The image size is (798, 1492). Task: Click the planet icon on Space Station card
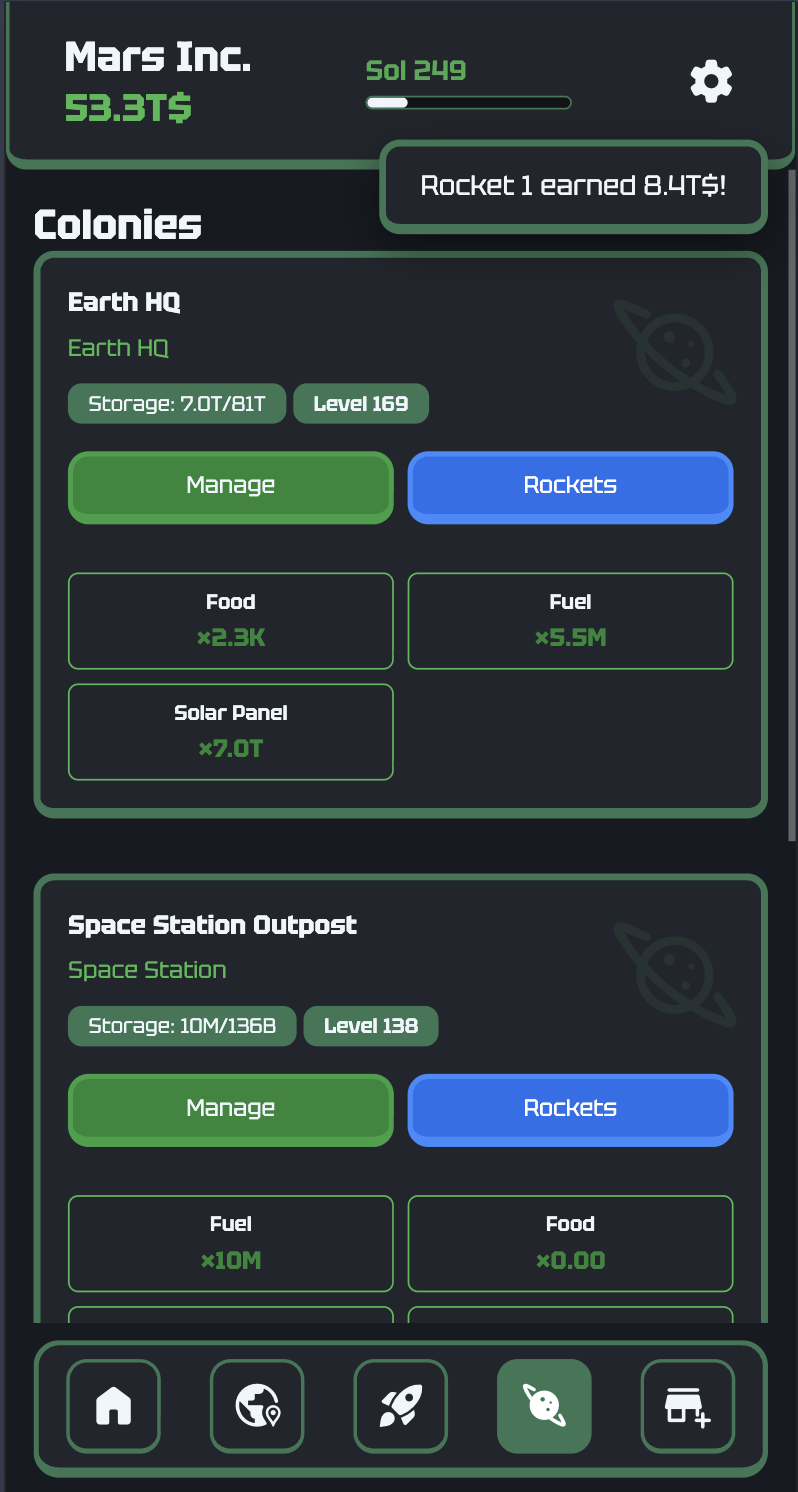[x=675, y=974]
